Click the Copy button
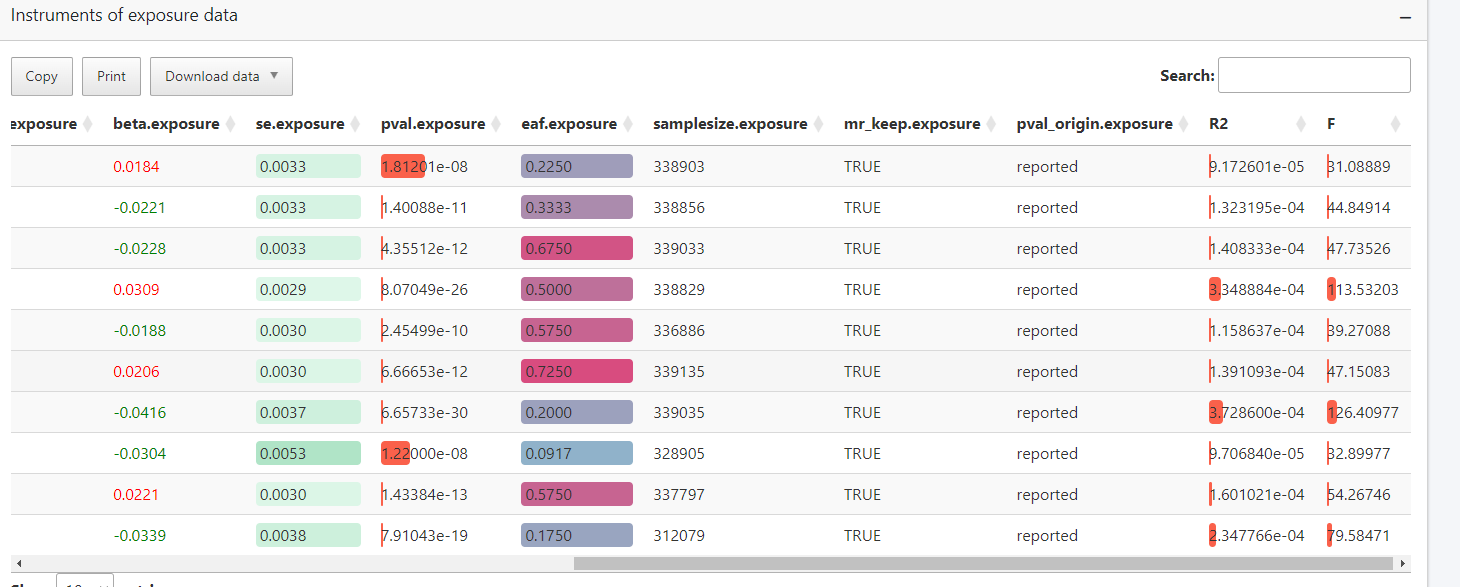Image resolution: width=1460 pixels, height=587 pixels. 42,76
